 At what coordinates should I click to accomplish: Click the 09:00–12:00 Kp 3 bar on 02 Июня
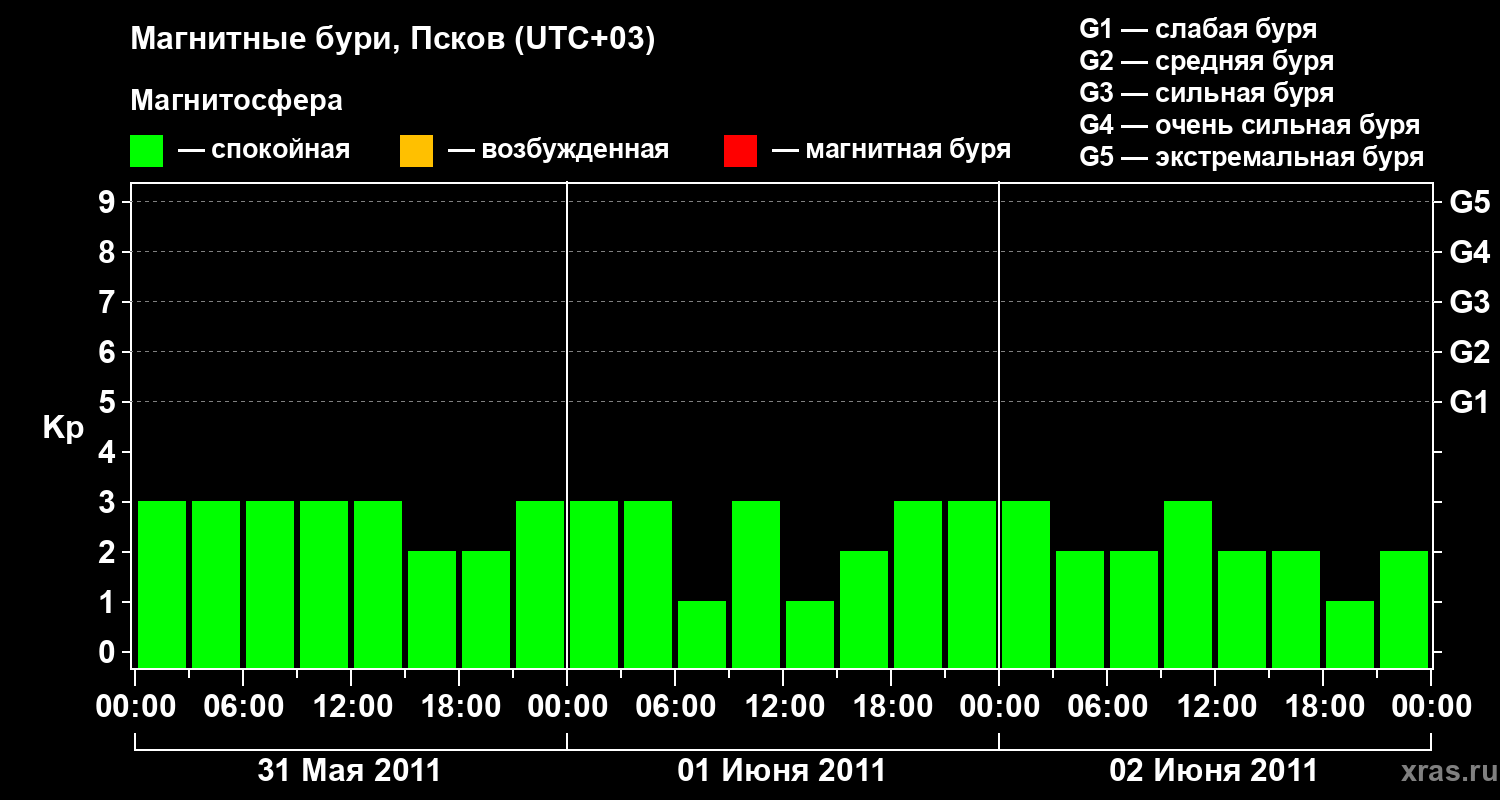(x=1188, y=584)
